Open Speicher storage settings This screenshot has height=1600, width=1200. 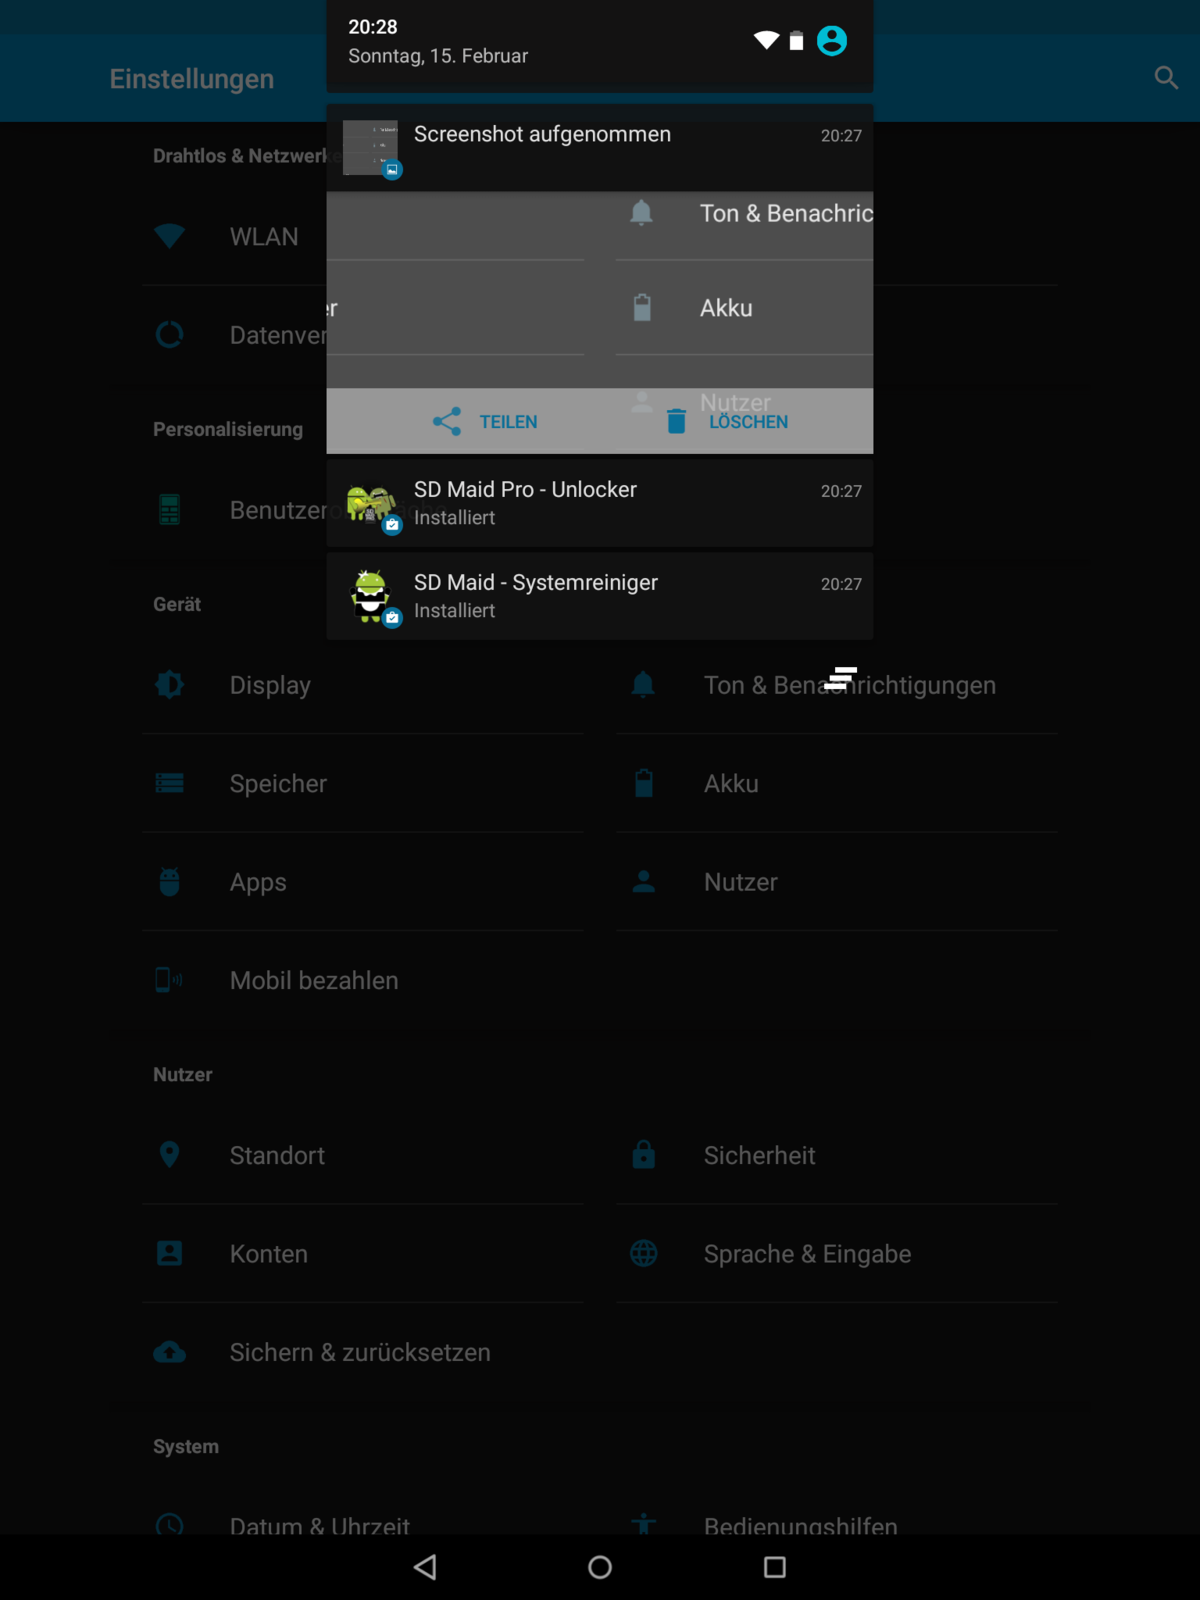tap(278, 784)
